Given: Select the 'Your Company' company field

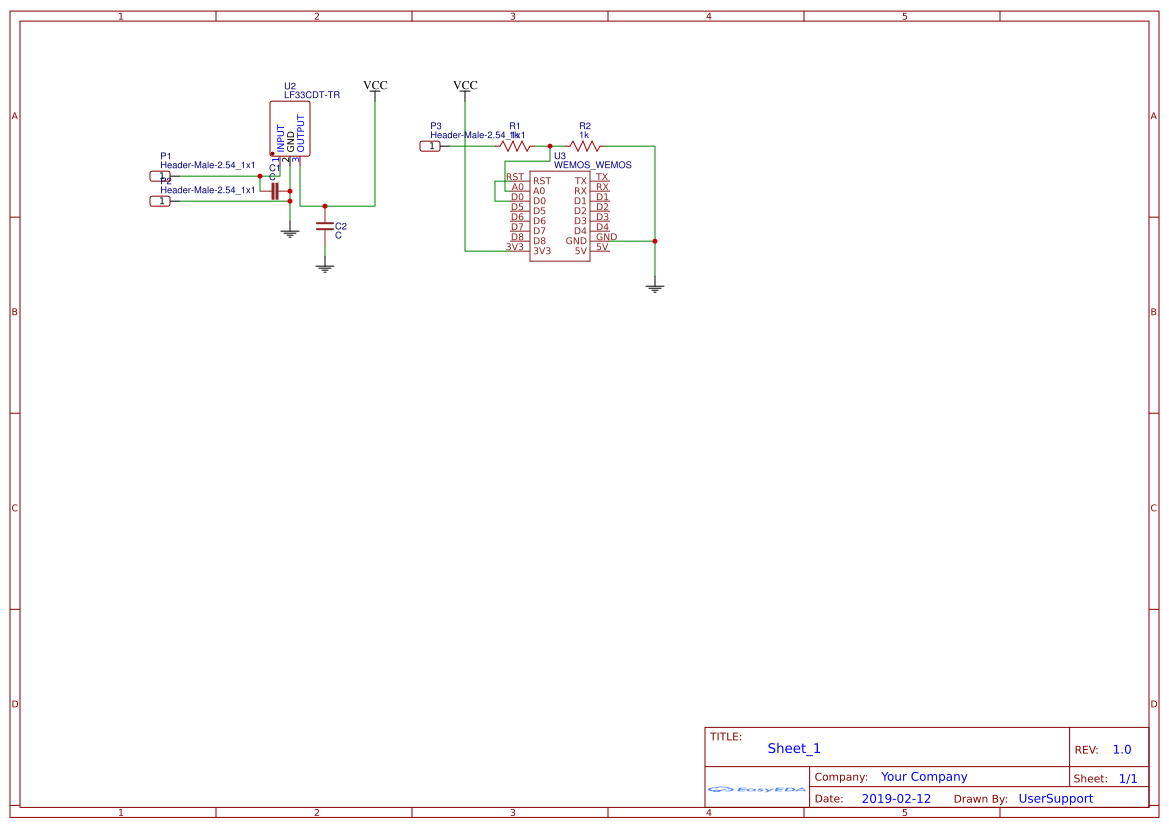Looking at the screenshot, I should [924, 777].
